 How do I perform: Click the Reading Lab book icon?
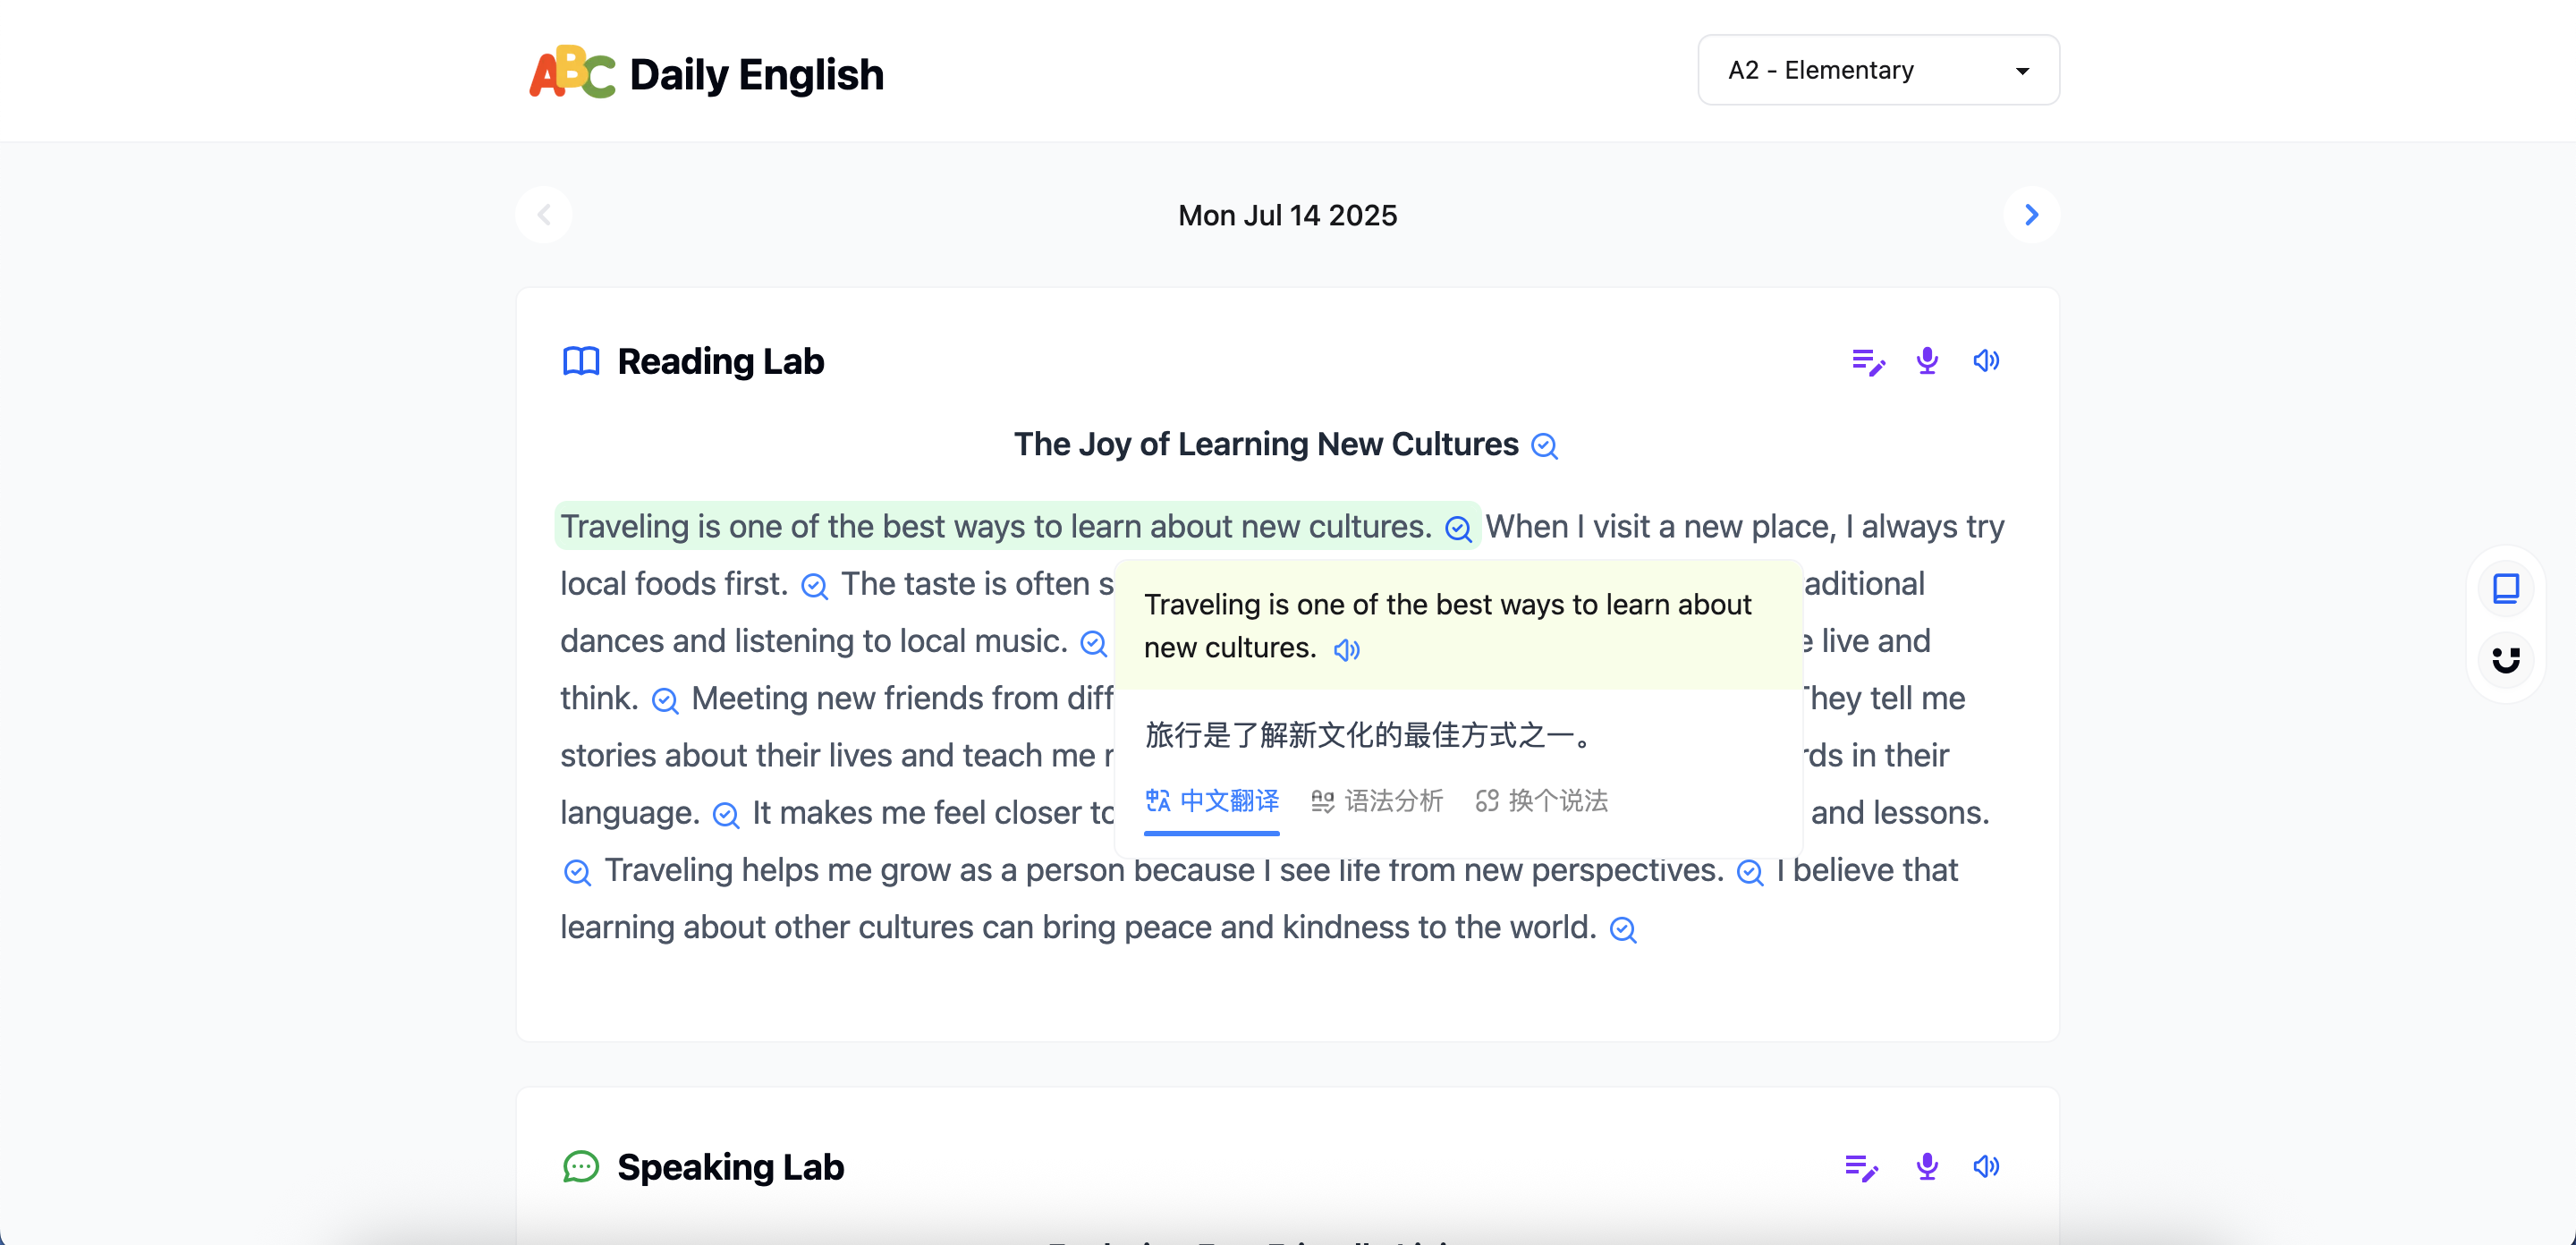581,361
